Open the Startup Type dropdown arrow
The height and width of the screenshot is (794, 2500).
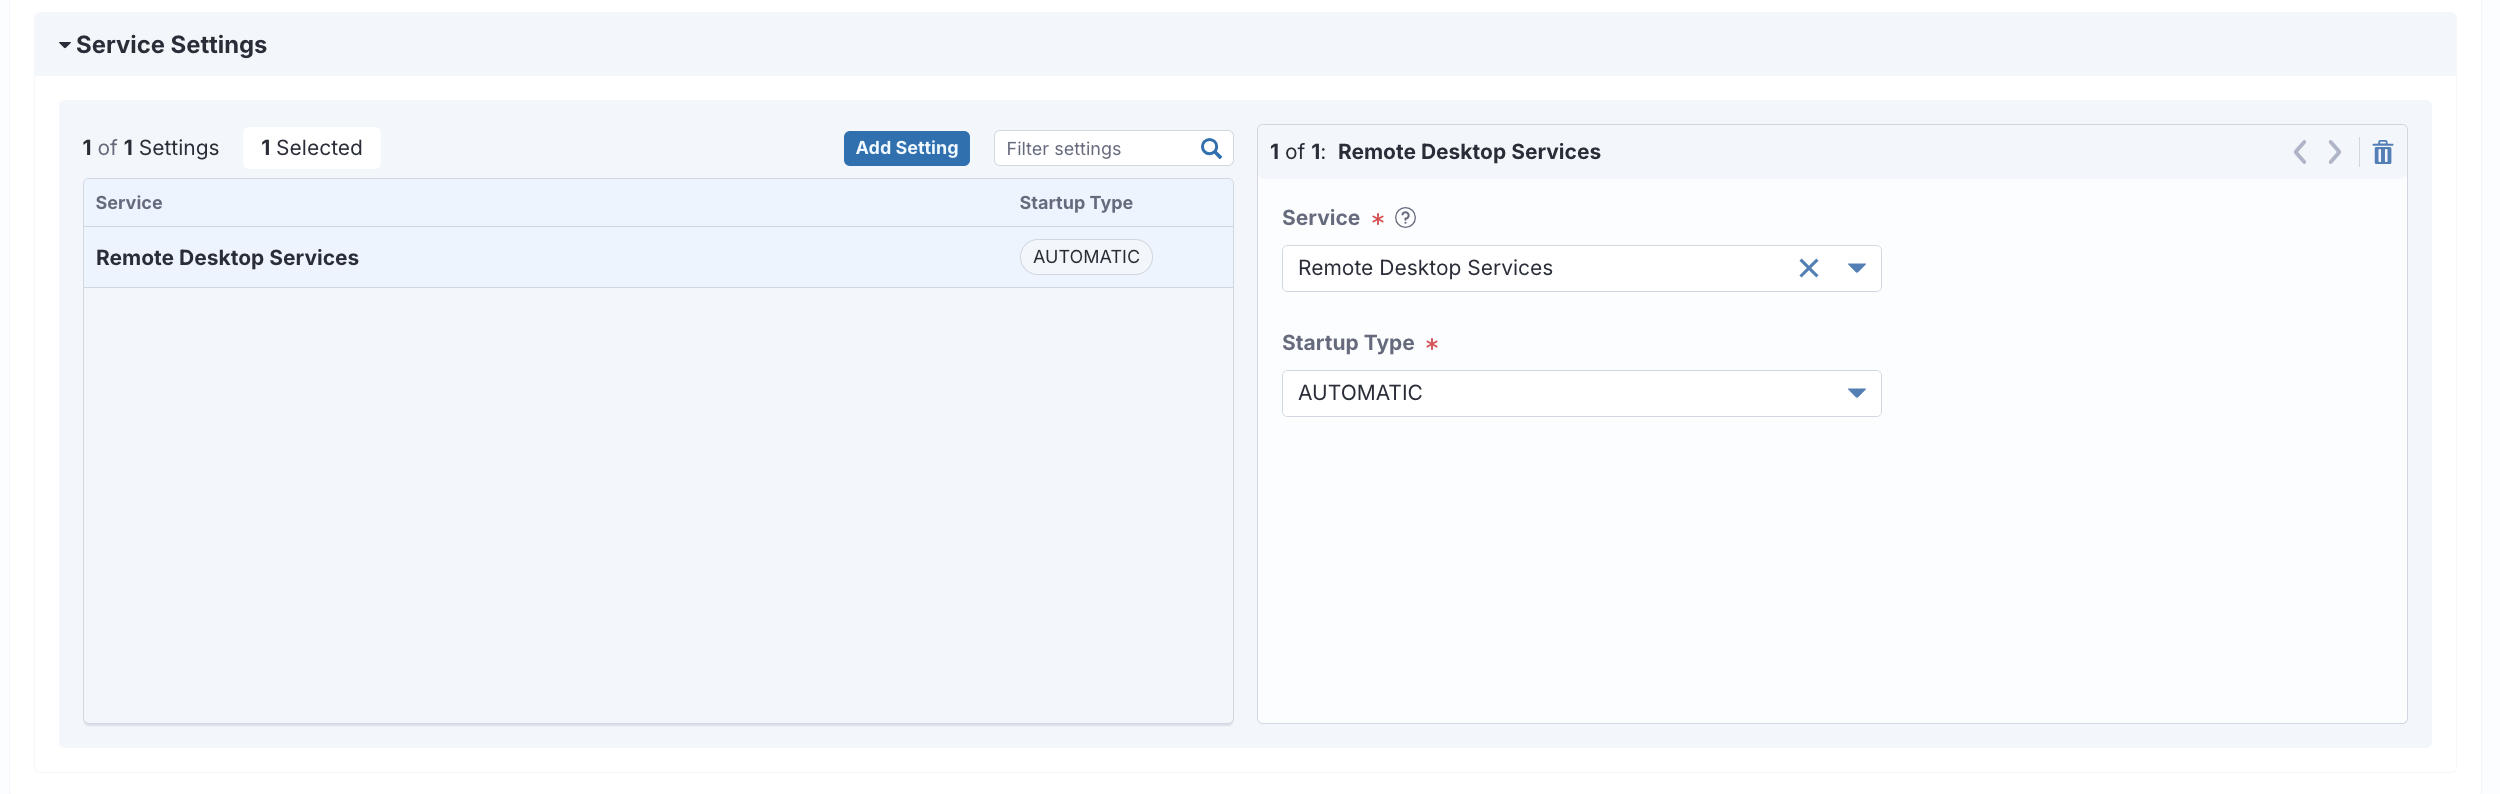point(1856,393)
